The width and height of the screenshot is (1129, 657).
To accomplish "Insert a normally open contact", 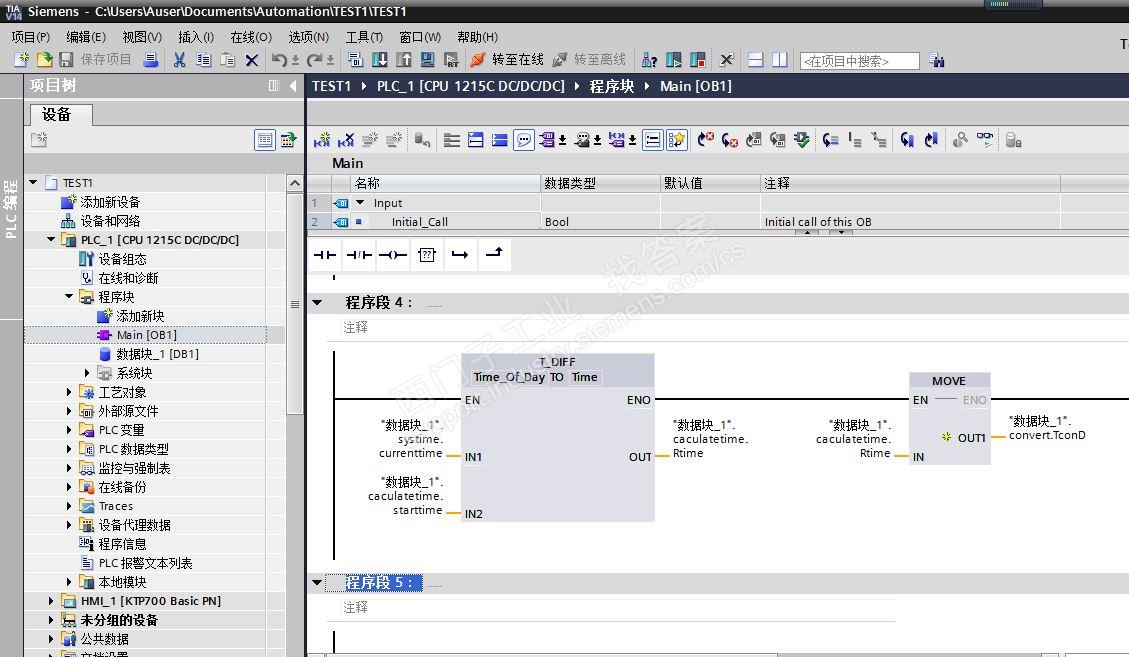I will tap(325, 254).
